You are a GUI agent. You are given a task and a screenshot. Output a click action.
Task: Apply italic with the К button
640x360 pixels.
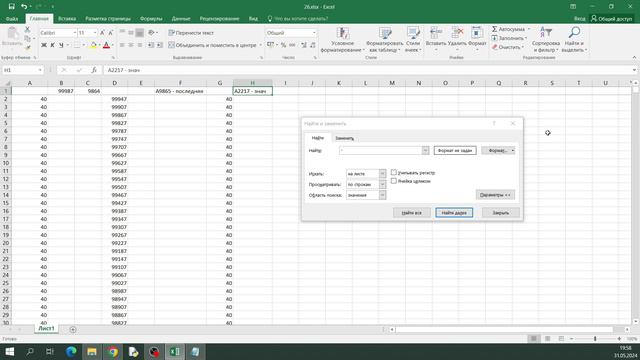pos(52,45)
